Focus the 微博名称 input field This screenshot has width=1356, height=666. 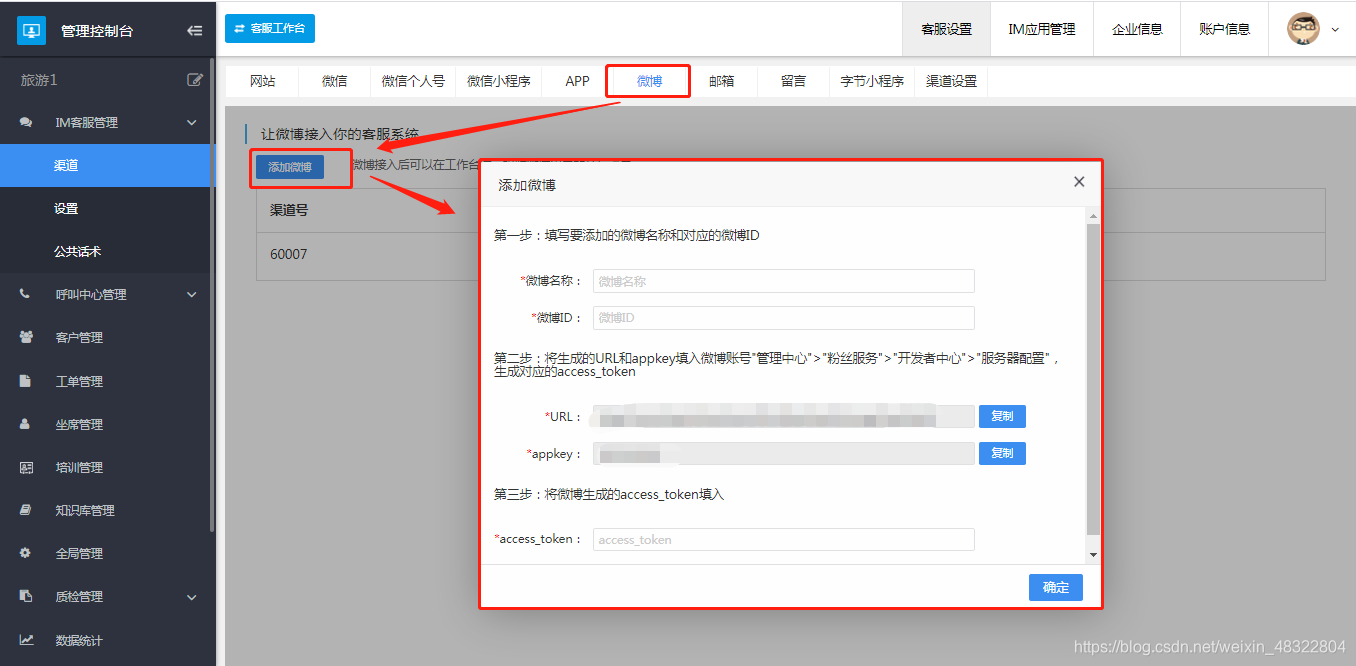tap(783, 281)
